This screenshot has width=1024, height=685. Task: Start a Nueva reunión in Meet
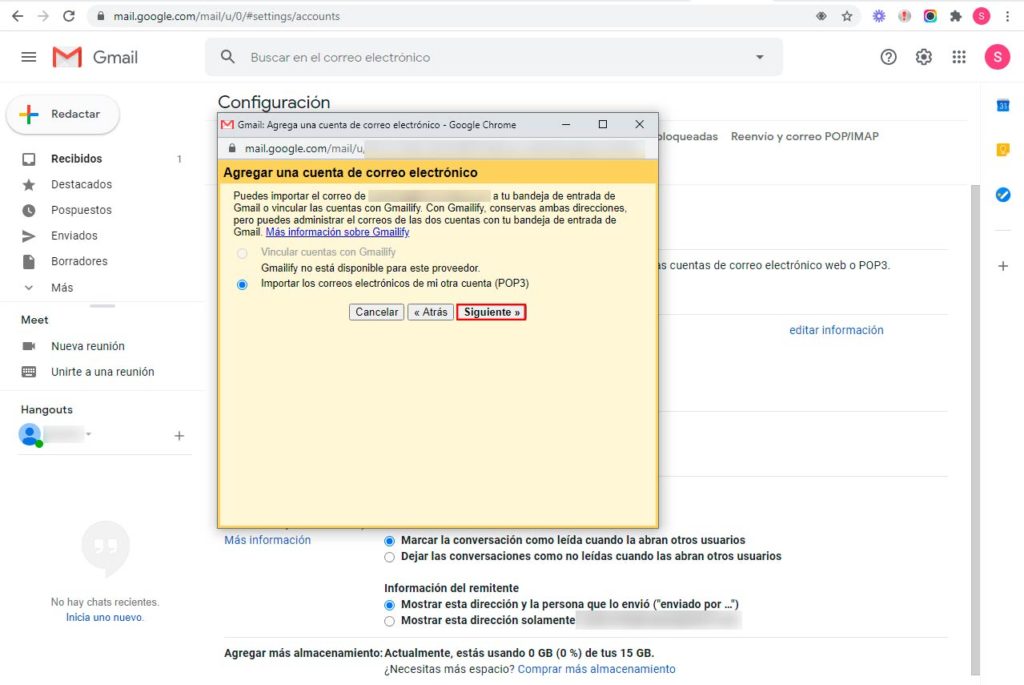pyautogui.click(x=88, y=346)
